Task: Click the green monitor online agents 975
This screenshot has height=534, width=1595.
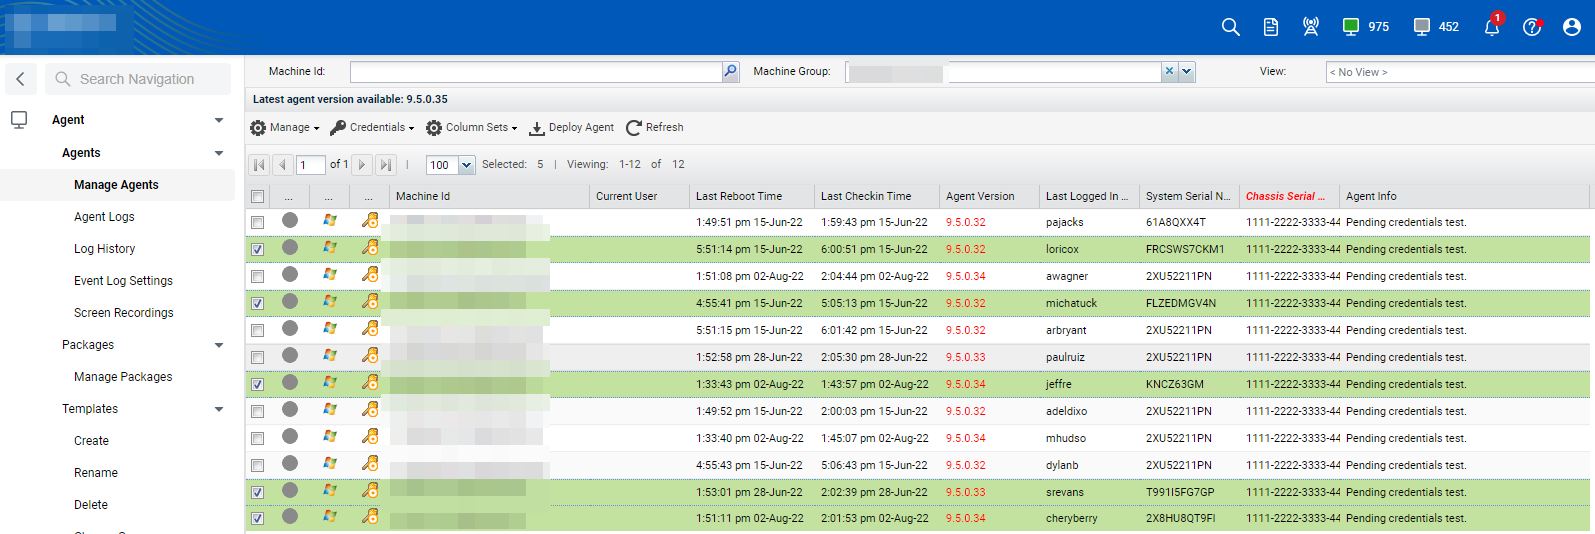Action: (1366, 27)
